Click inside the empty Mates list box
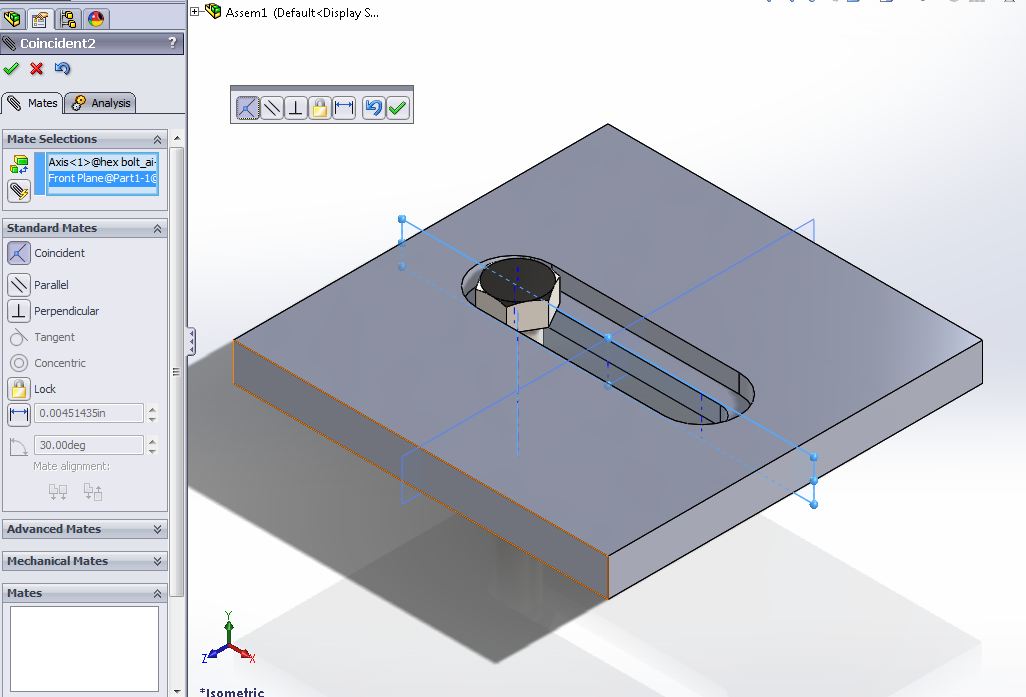 tap(84, 649)
